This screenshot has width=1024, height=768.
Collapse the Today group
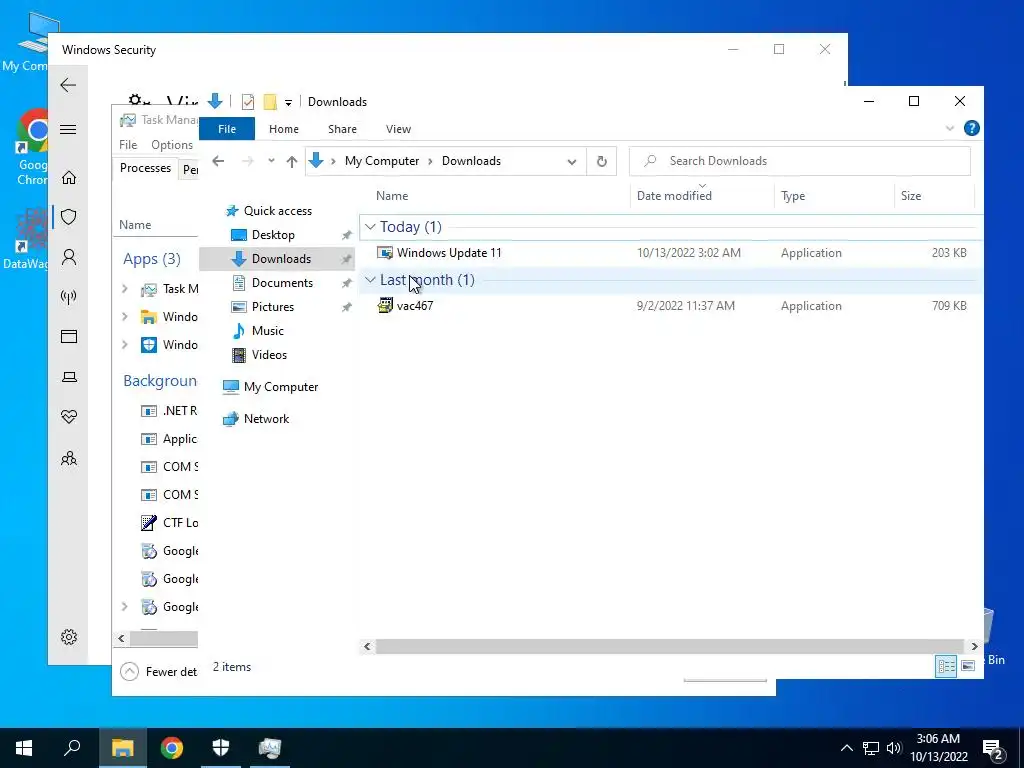pos(370,227)
